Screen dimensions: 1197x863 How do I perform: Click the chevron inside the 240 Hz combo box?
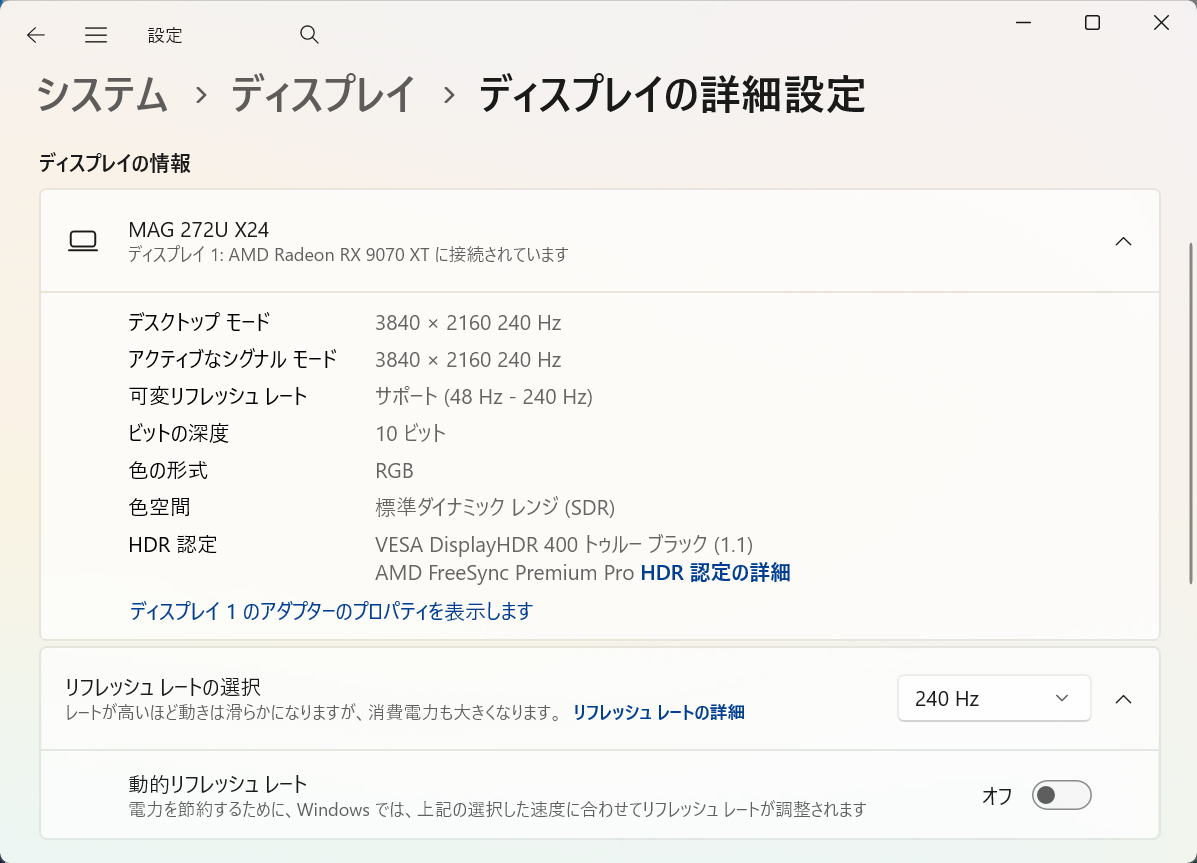pyautogui.click(x=1061, y=698)
